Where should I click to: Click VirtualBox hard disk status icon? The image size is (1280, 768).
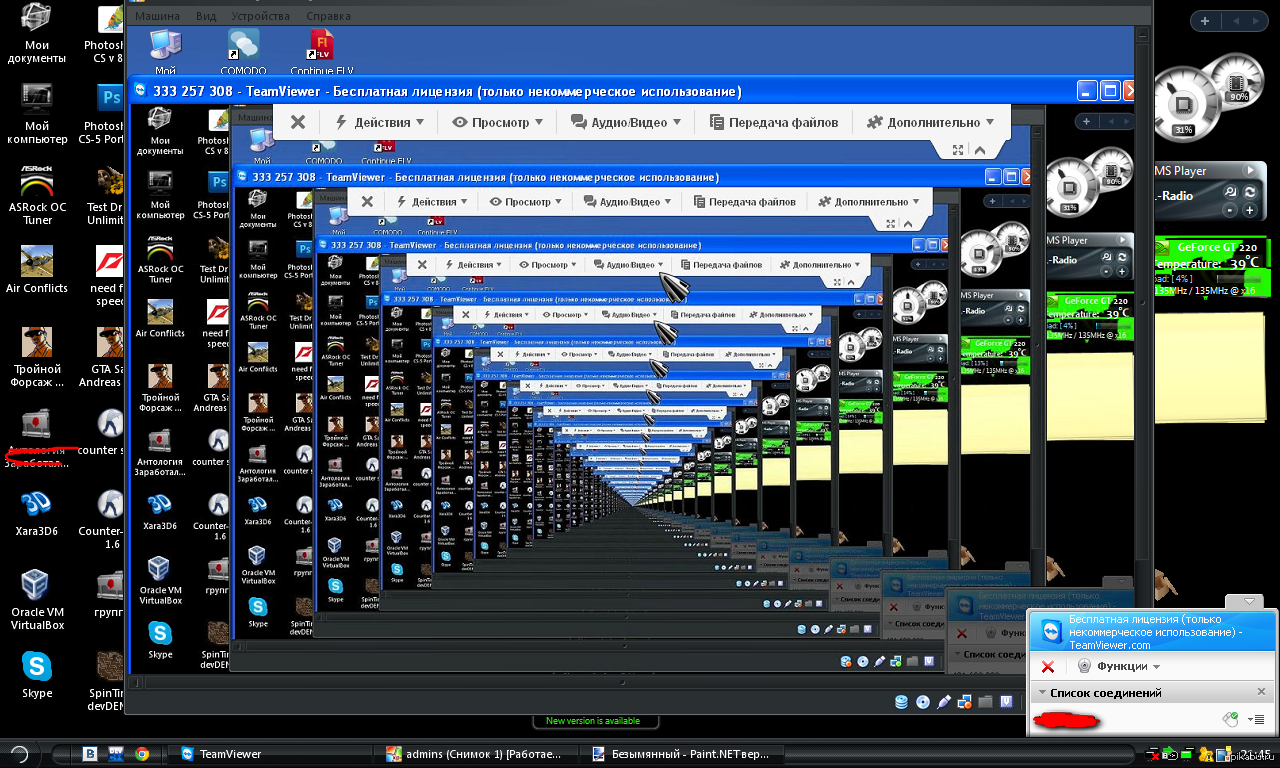pos(901,702)
